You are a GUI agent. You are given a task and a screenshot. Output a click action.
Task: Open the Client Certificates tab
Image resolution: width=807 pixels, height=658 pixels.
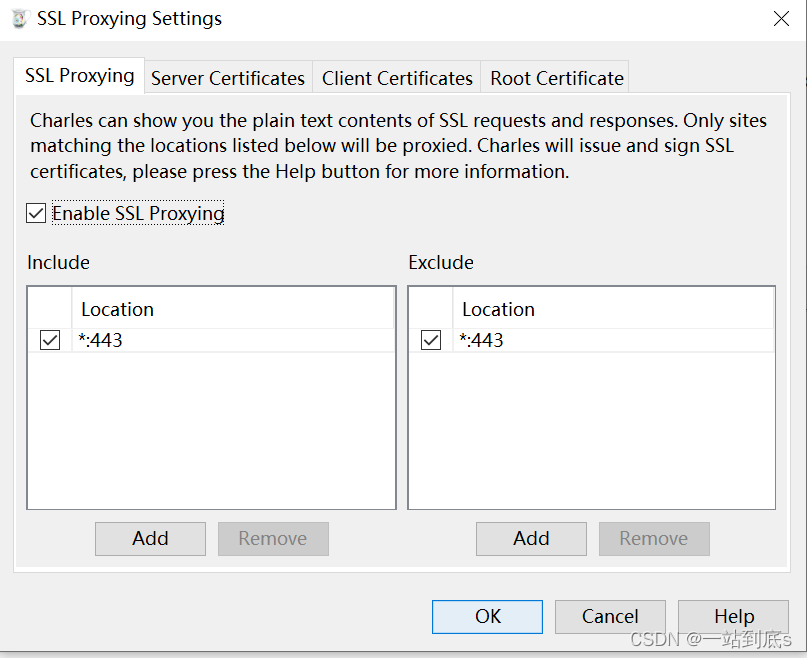point(397,78)
